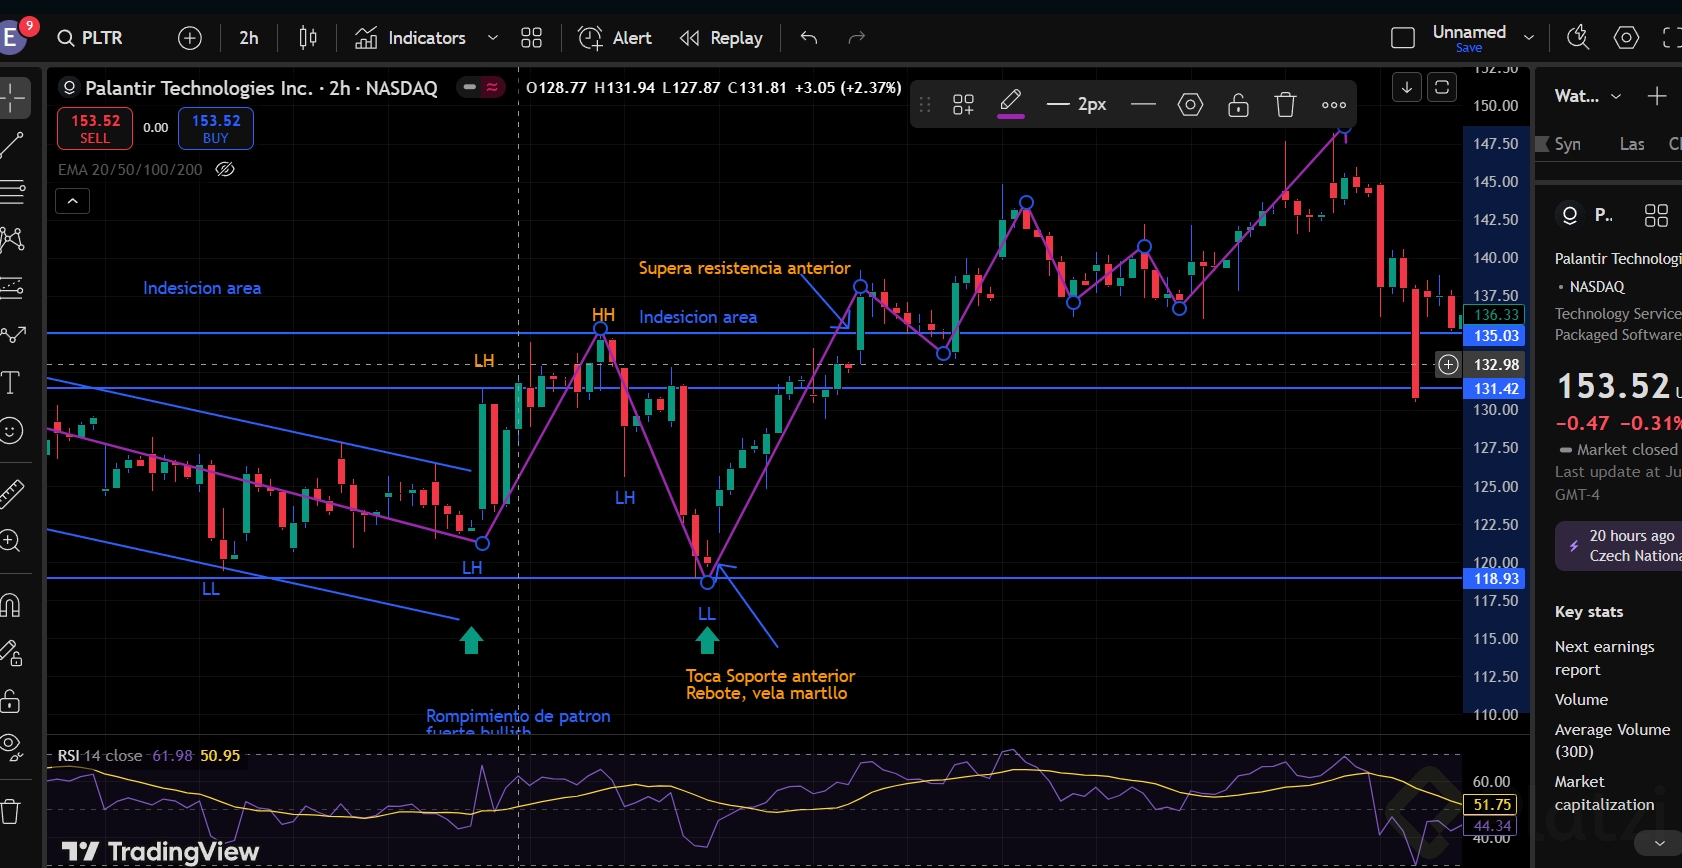
Task: Expand the favorite indicators dropdown arrow
Action: point(492,38)
